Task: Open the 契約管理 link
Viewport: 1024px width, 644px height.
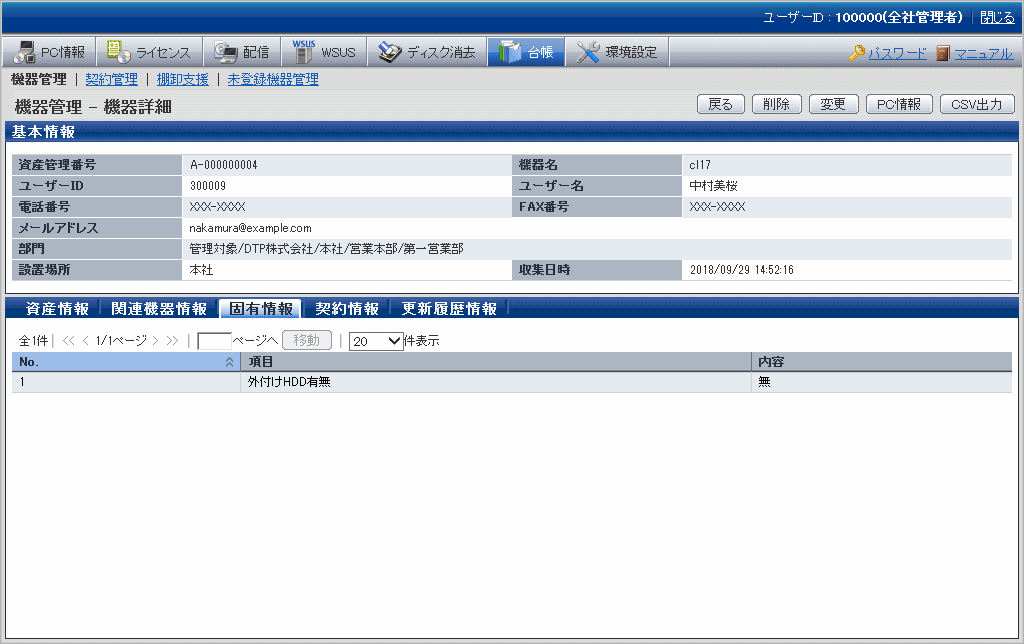Action: click(x=112, y=79)
